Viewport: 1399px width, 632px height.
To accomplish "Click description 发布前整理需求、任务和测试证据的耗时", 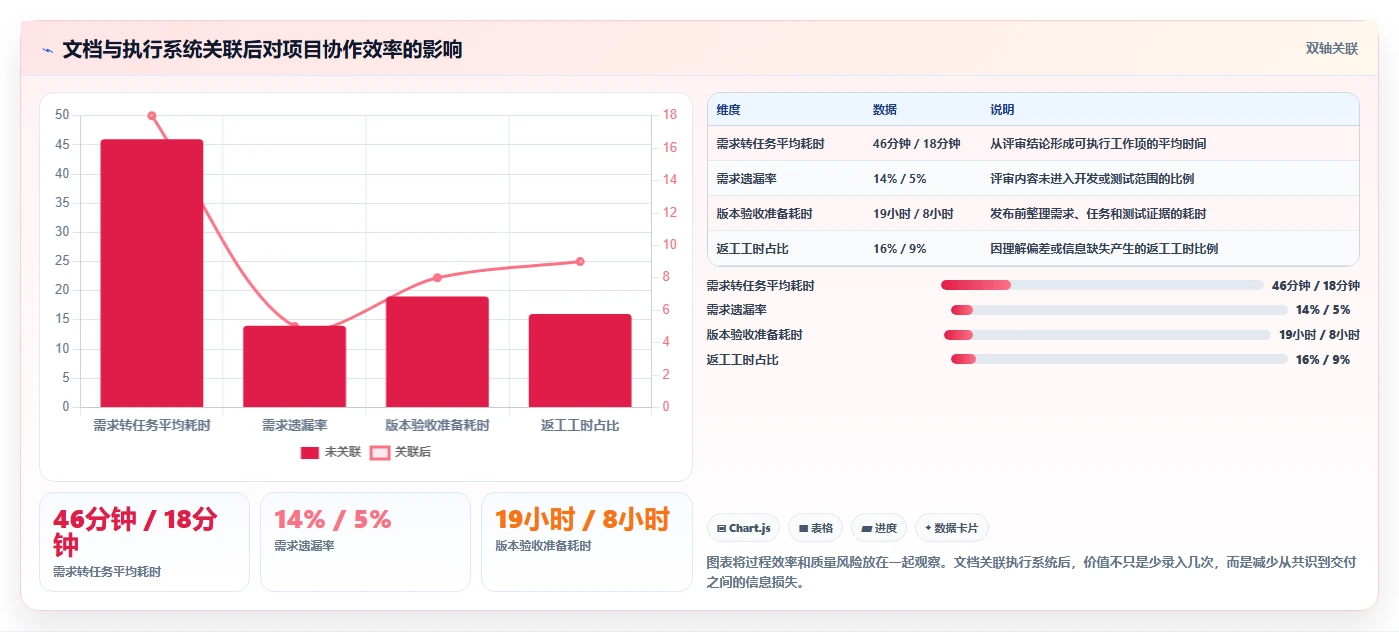I will 1098,214.
